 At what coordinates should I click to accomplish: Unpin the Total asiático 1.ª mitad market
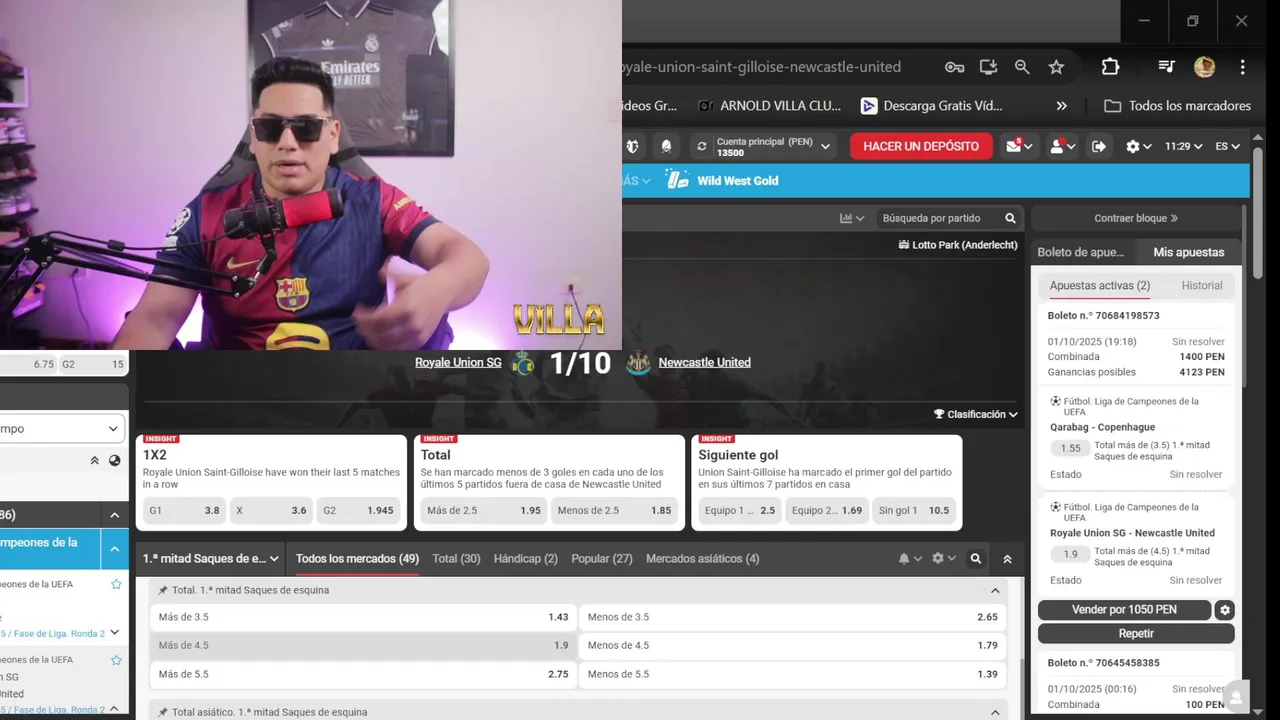[163, 712]
